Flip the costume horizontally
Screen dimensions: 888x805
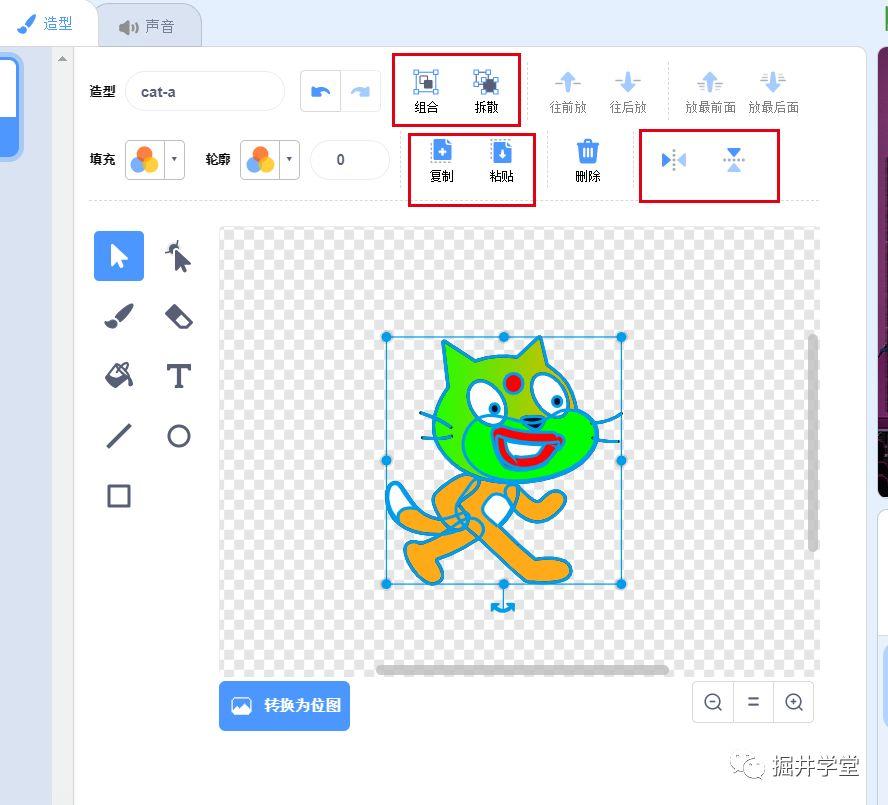click(674, 160)
